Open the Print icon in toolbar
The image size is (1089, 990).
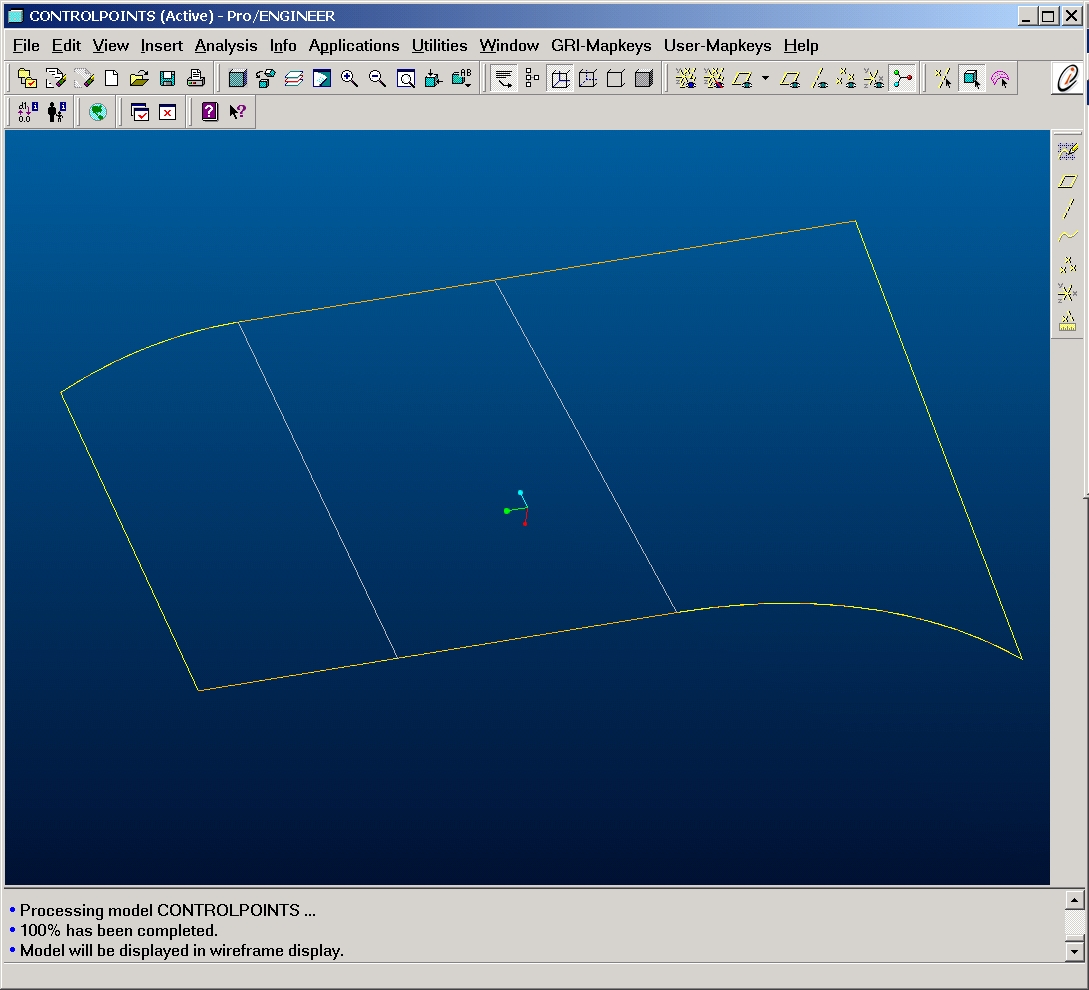196,79
